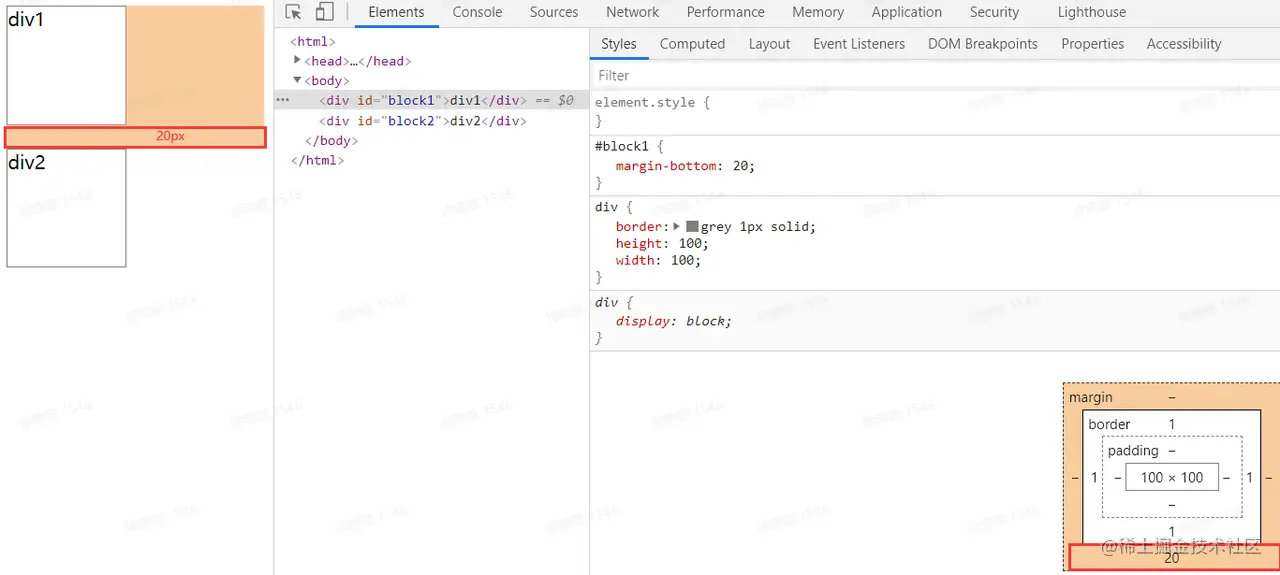Open the Memory tab

tap(818, 12)
